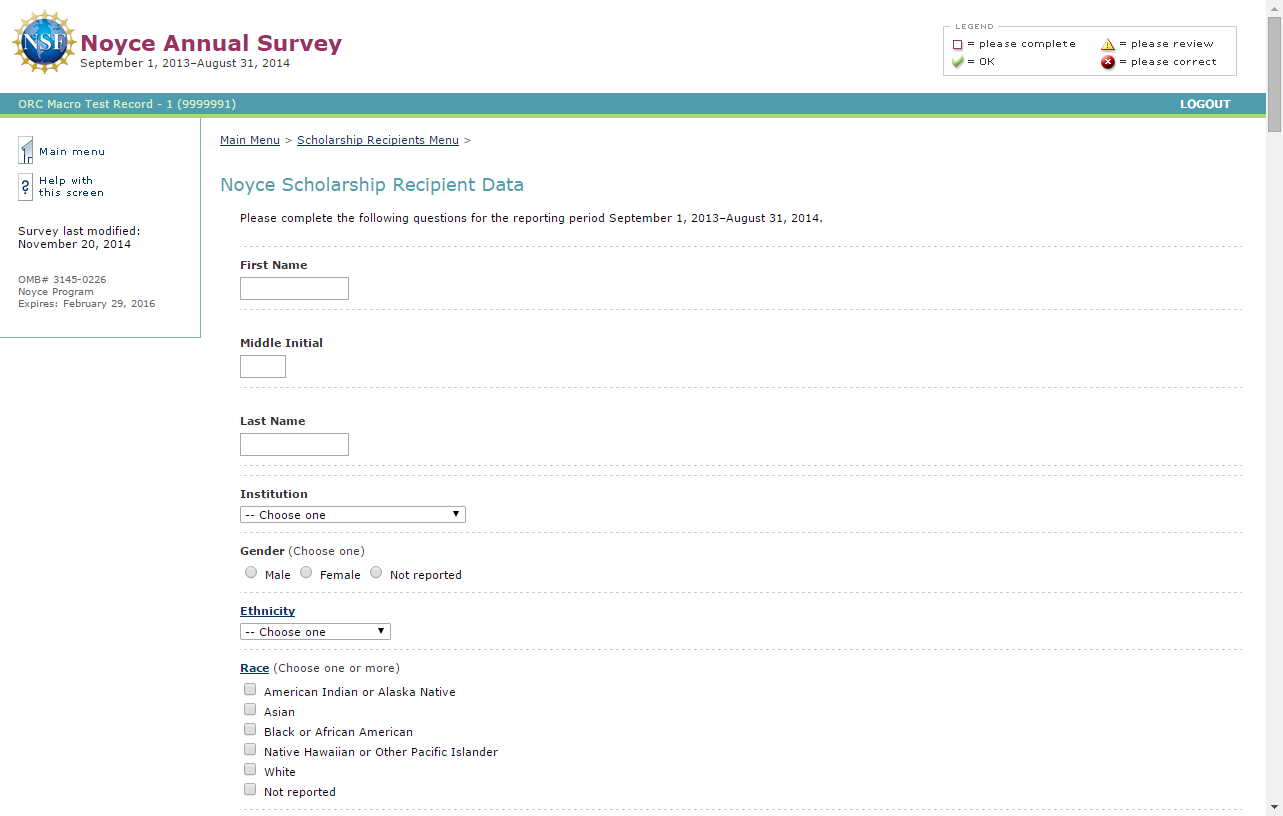The image size is (1283, 816).
Task: Click the scrollbar up arrow
Action: (1274, 9)
